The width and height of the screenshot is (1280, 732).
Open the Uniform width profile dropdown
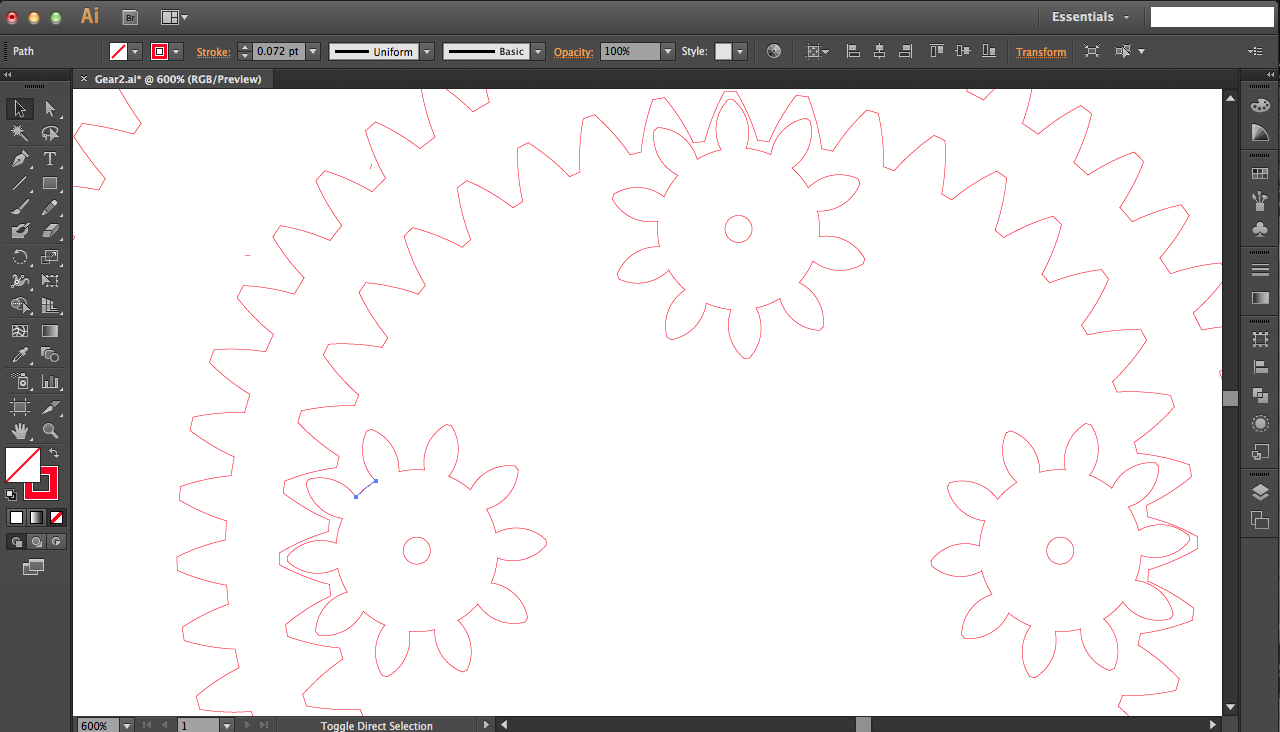pos(427,51)
